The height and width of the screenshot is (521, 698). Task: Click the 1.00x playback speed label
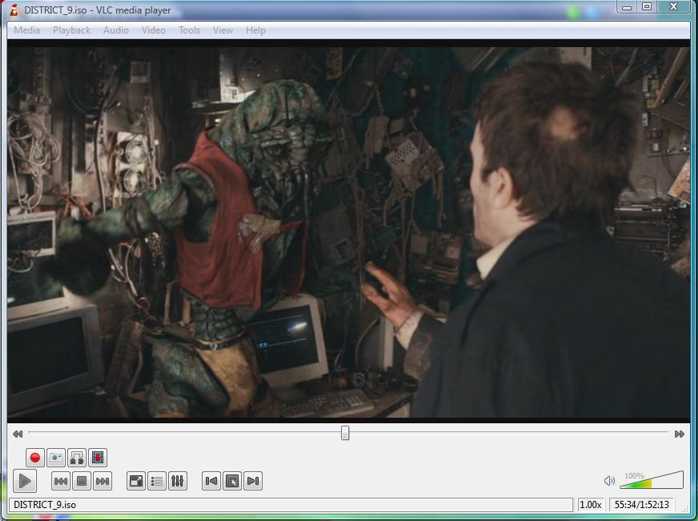tap(590, 505)
